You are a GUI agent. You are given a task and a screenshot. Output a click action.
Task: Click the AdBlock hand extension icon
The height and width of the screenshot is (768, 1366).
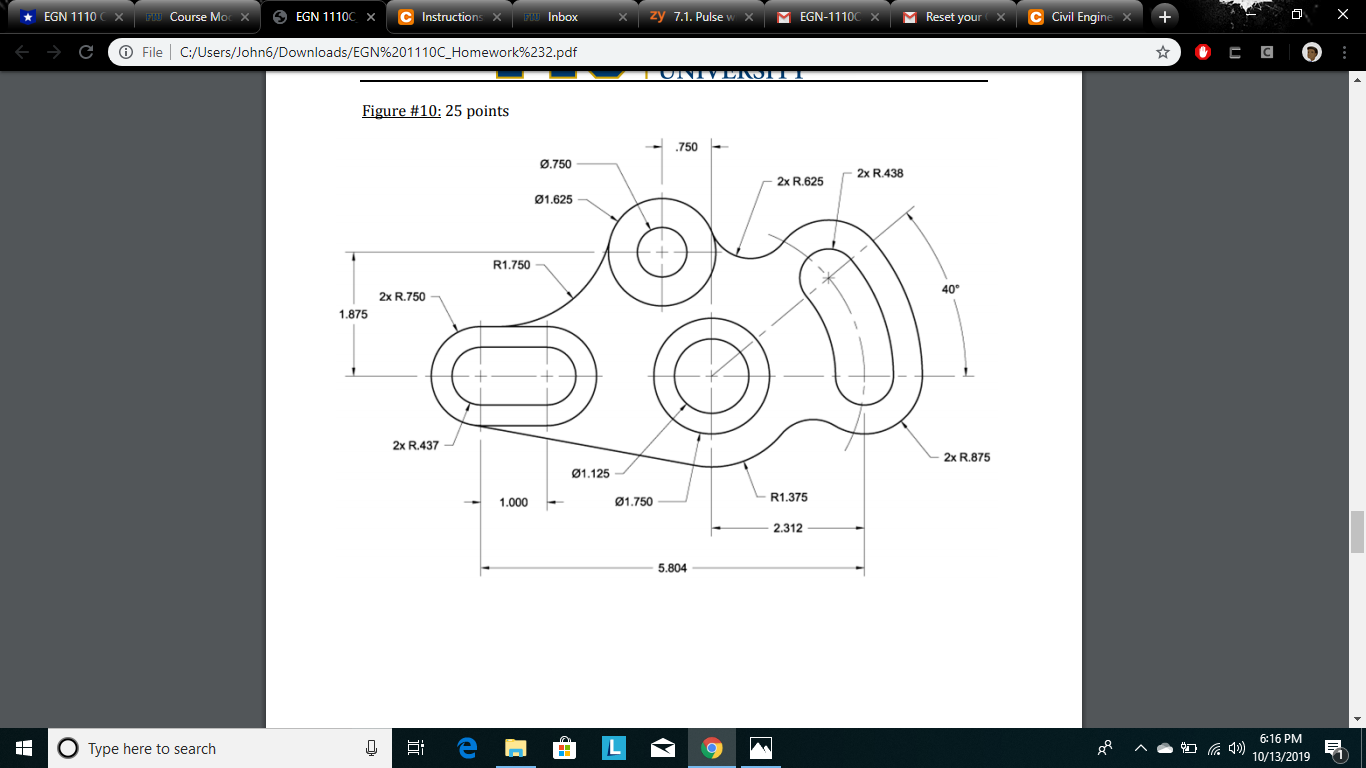pos(1203,51)
